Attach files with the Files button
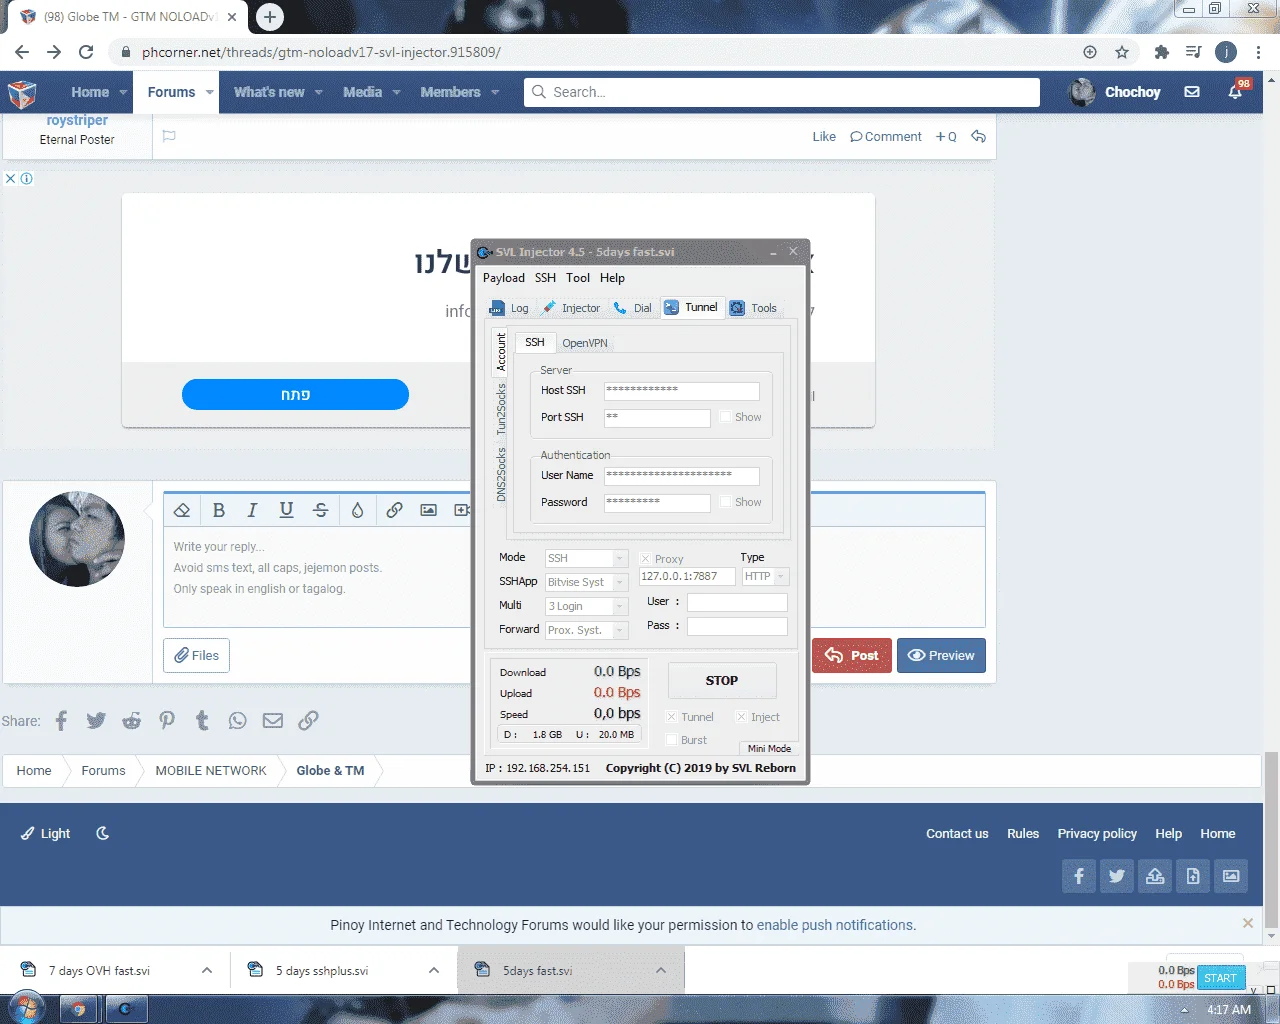This screenshot has height=1024, width=1280. click(x=196, y=656)
